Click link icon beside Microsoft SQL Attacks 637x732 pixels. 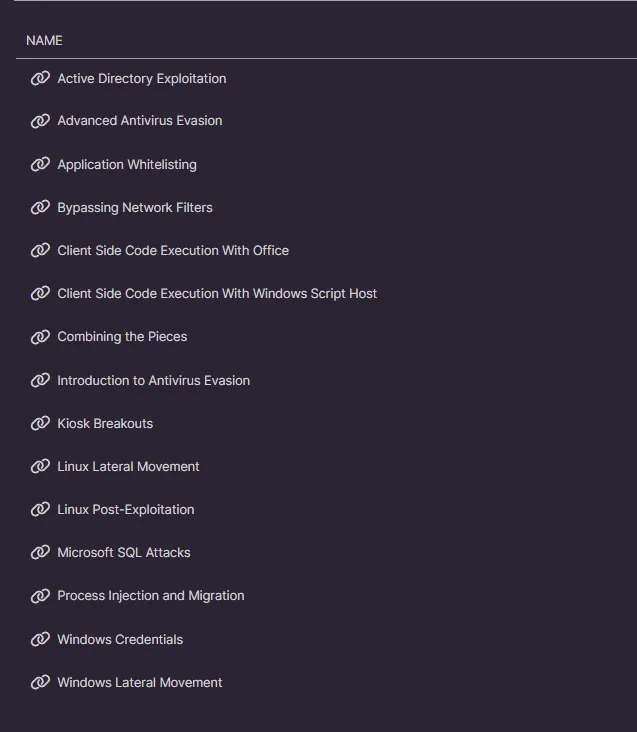click(40, 552)
